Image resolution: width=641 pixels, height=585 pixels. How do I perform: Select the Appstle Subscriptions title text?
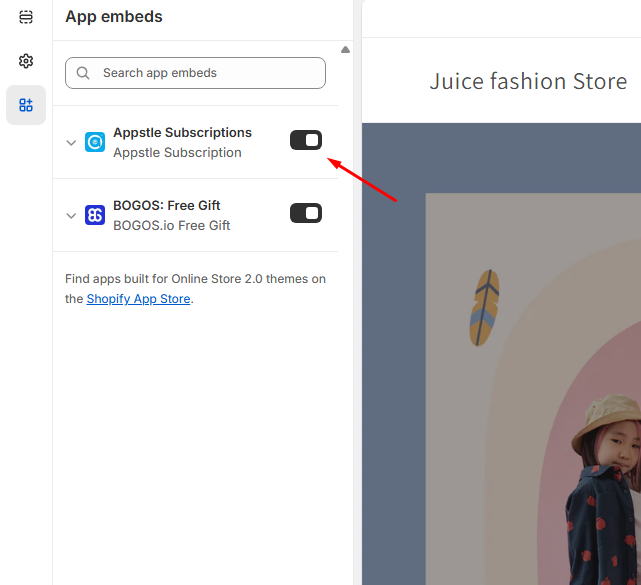click(182, 133)
